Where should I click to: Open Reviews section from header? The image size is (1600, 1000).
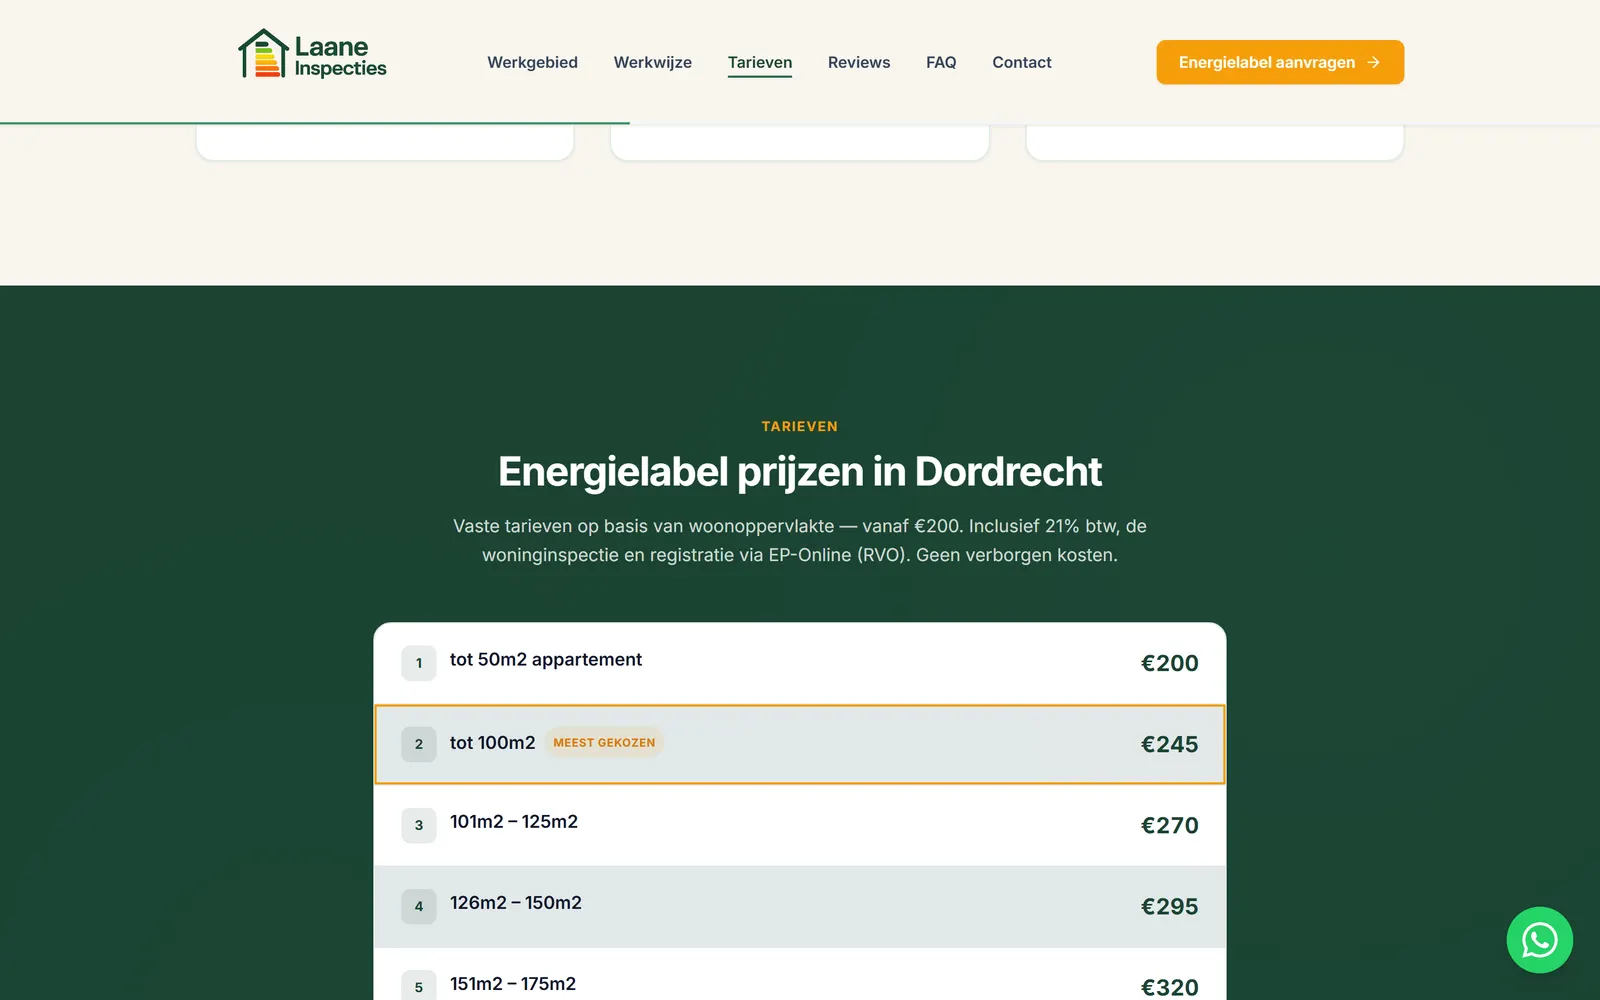859,62
